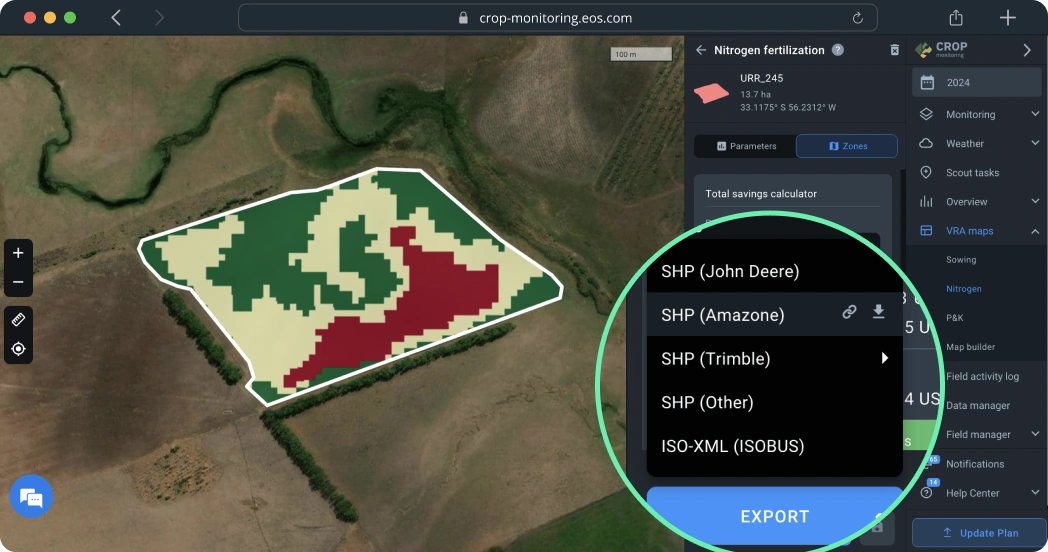Viewport: 1048px width, 552px height.
Task: Delete map using the trash icon
Action: tap(894, 50)
